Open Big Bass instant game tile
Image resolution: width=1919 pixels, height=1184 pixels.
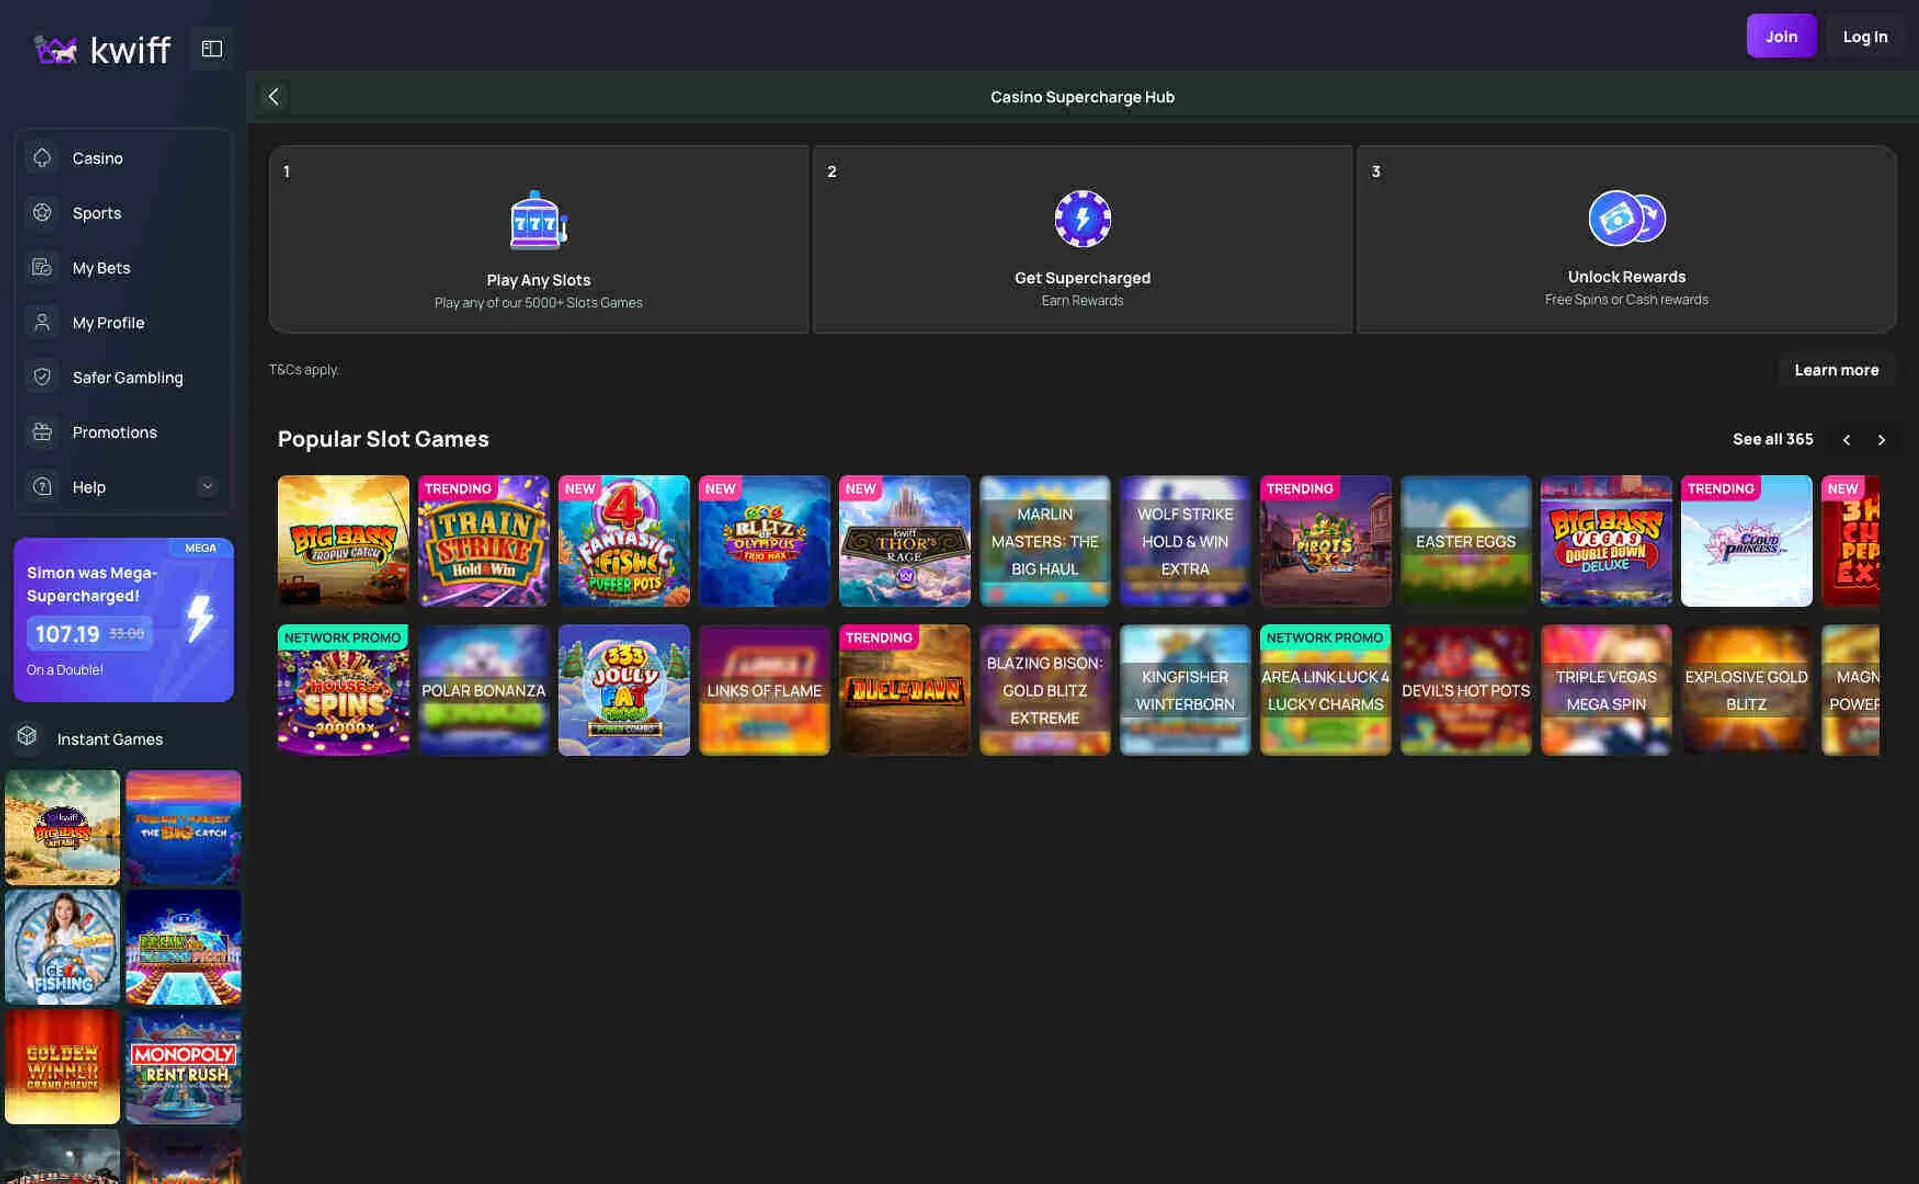coord(62,827)
